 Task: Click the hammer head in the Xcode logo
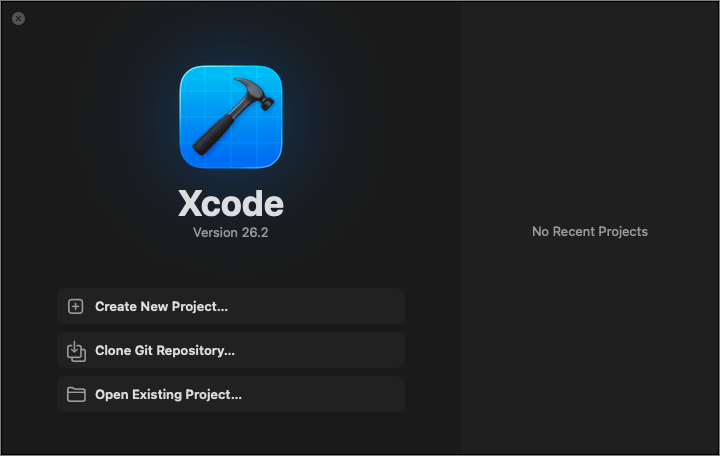tap(254, 92)
